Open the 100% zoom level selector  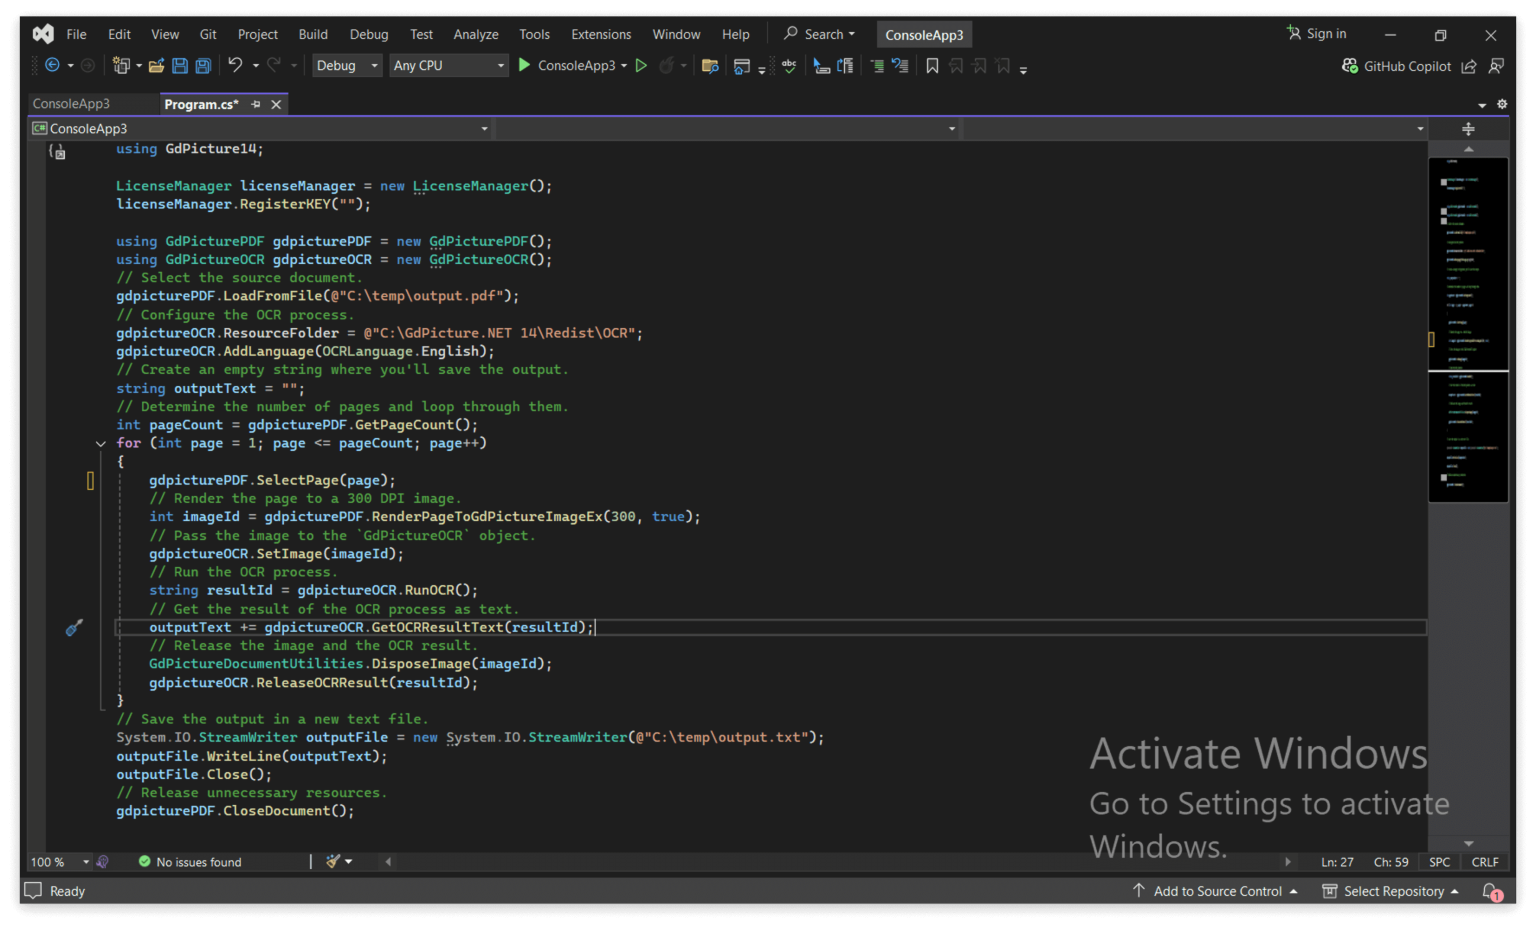pyautogui.click(x=58, y=861)
